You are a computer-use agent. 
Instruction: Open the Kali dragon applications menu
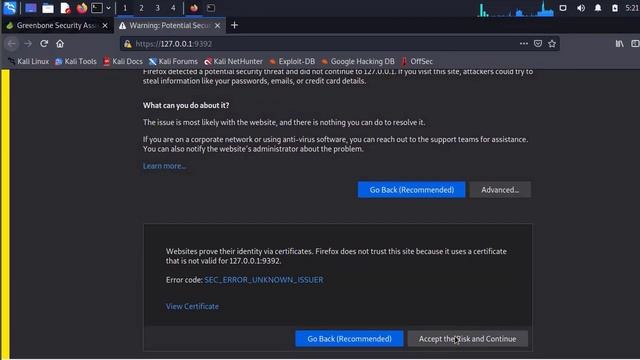pyautogui.click(x=10, y=8)
